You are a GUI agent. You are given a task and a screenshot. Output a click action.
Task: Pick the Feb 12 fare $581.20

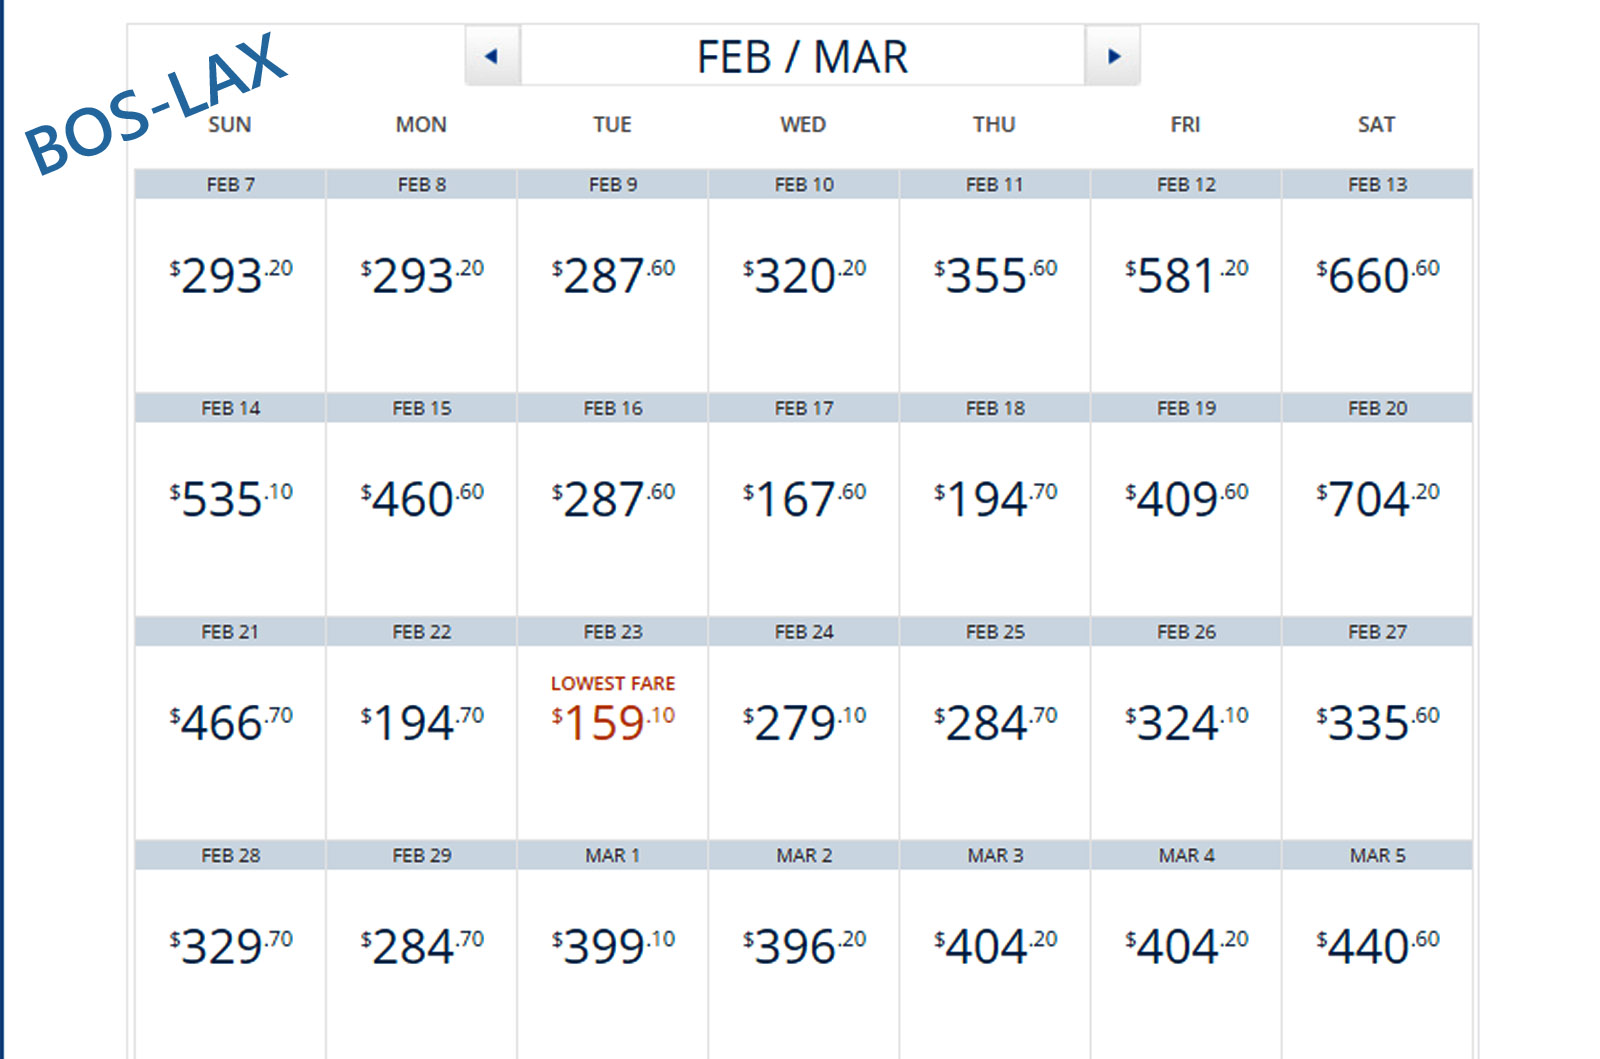pos(1186,275)
